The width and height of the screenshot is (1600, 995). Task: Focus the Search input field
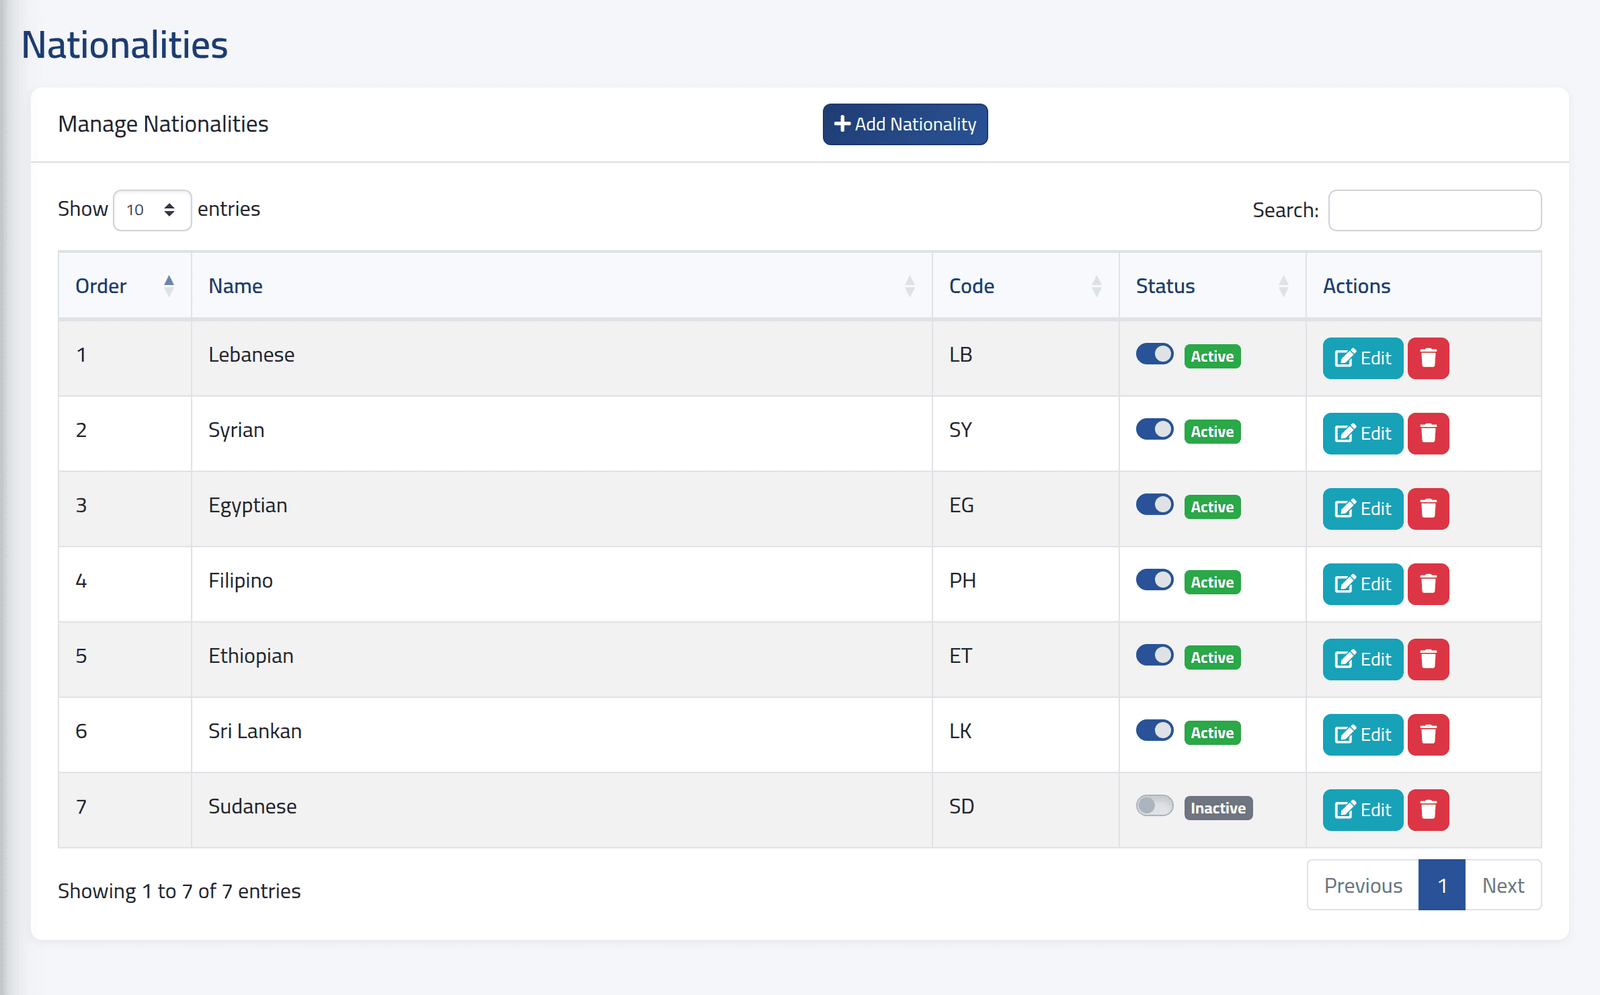tap(1435, 210)
